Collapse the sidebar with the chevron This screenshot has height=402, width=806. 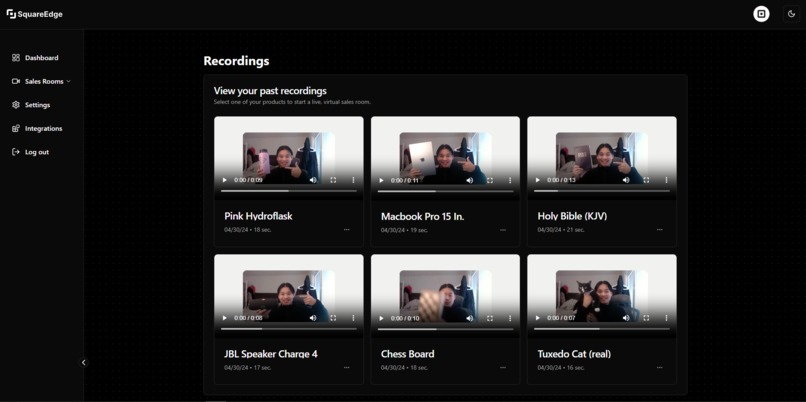pyautogui.click(x=84, y=362)
